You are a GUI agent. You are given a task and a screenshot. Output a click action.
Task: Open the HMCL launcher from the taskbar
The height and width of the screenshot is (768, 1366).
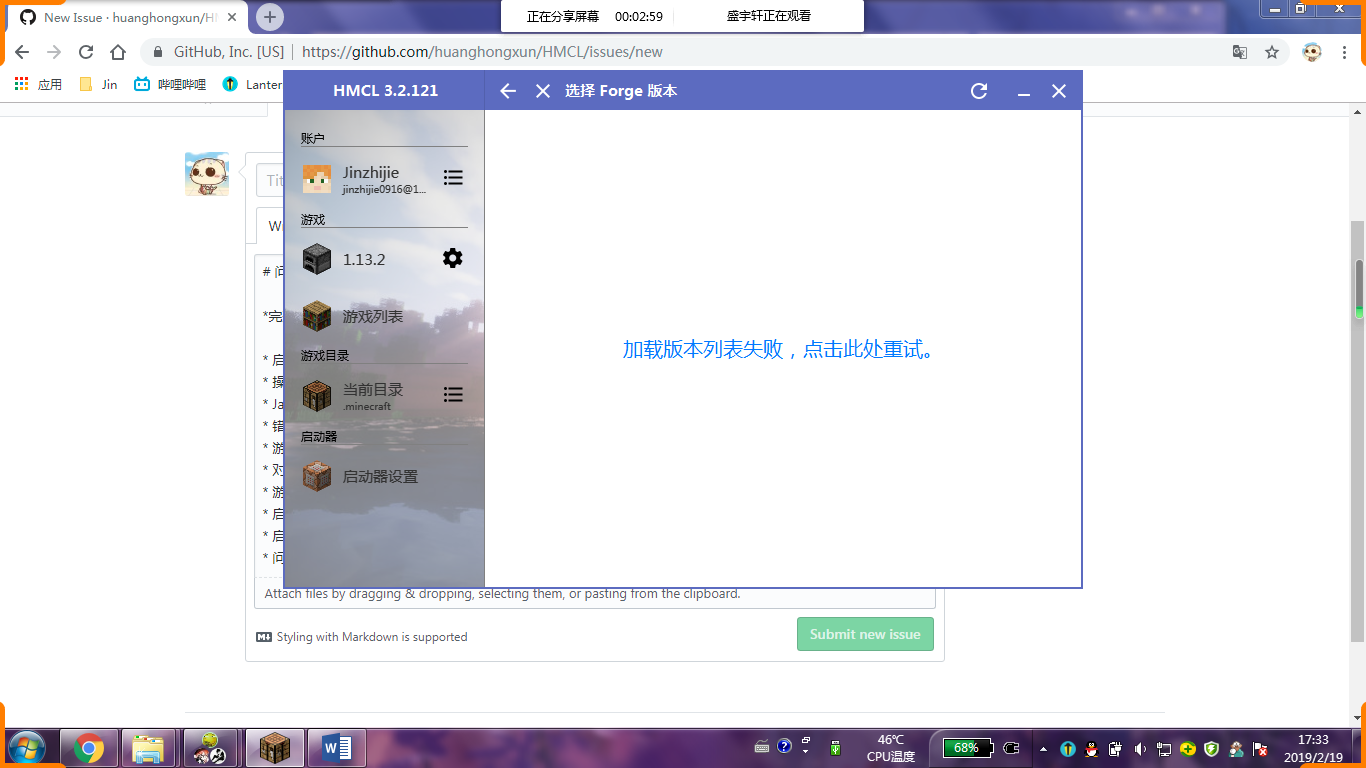(274, 747)
